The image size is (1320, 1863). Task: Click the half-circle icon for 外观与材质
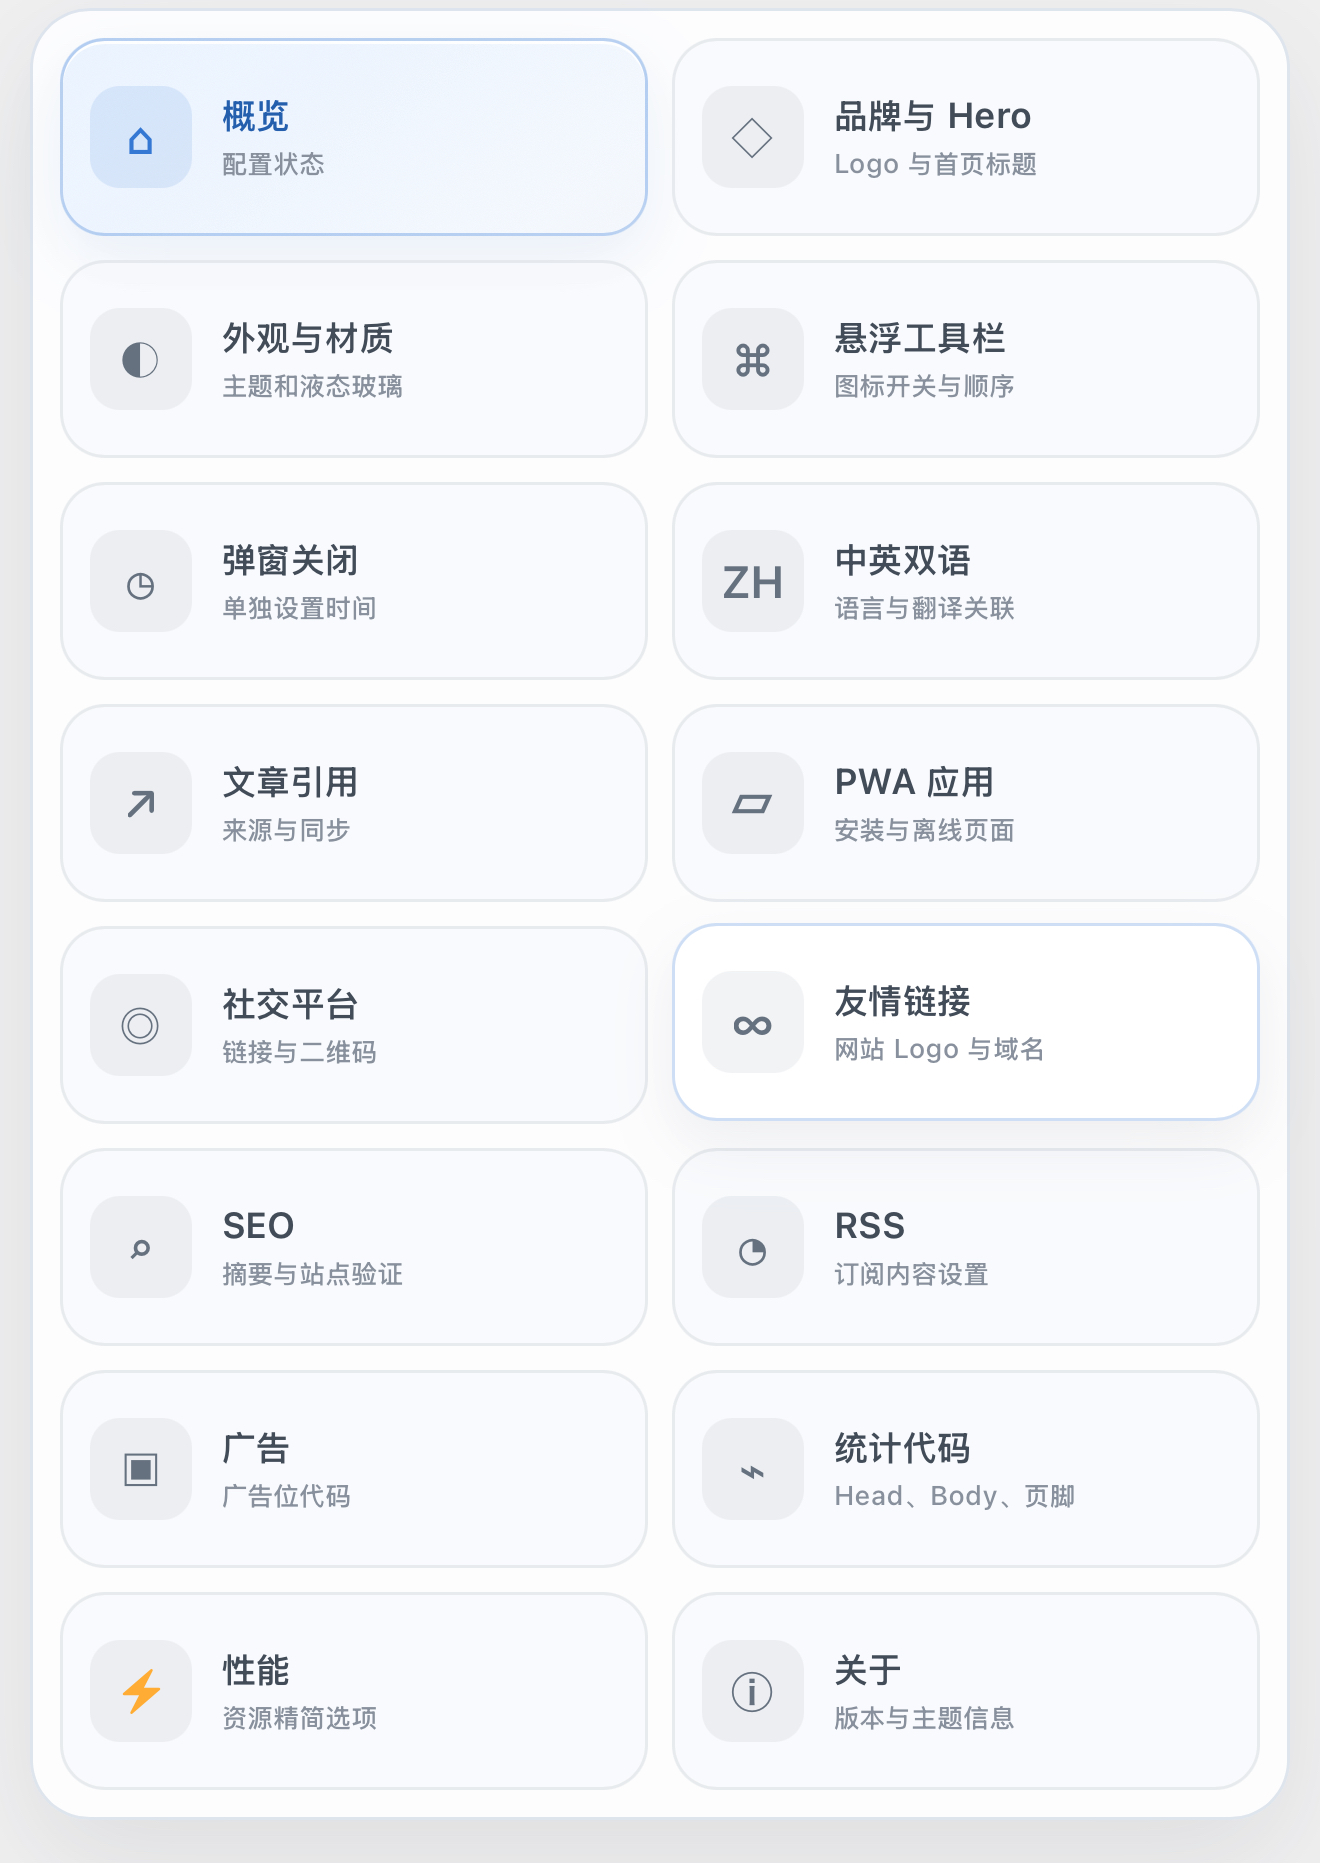click(141, 360)
